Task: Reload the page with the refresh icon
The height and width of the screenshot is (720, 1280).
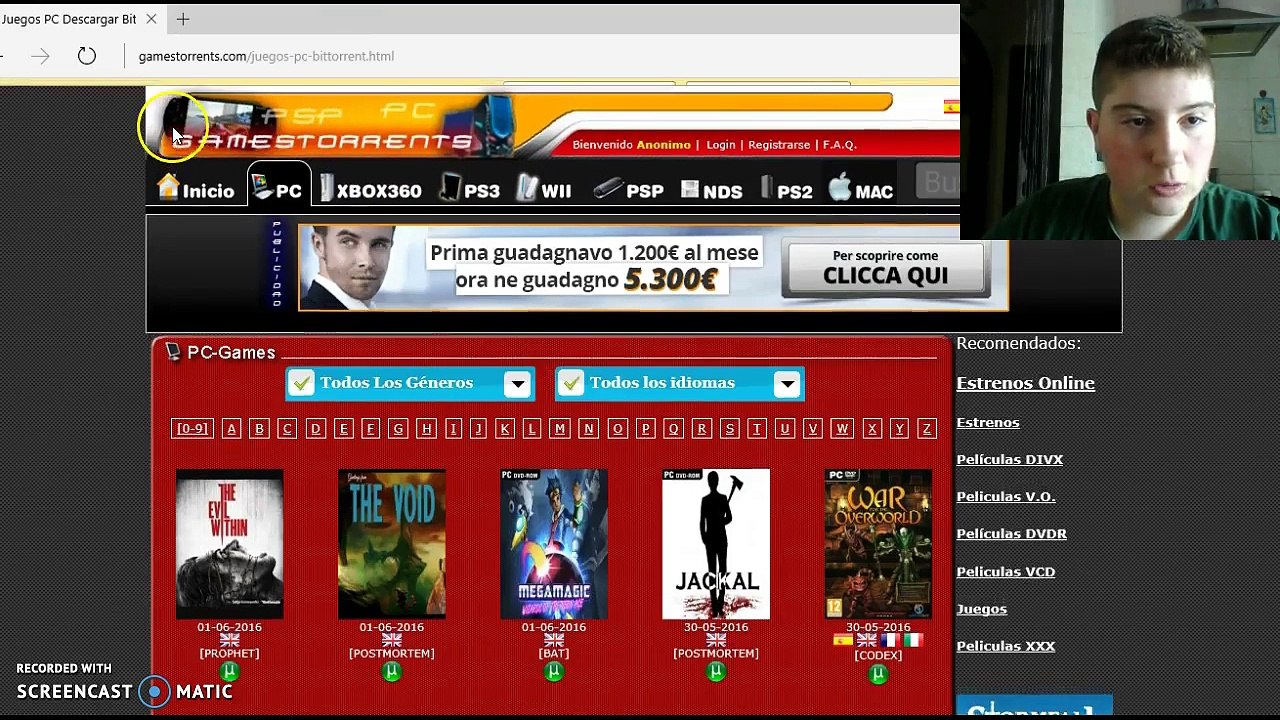Action: pos(87,56)
